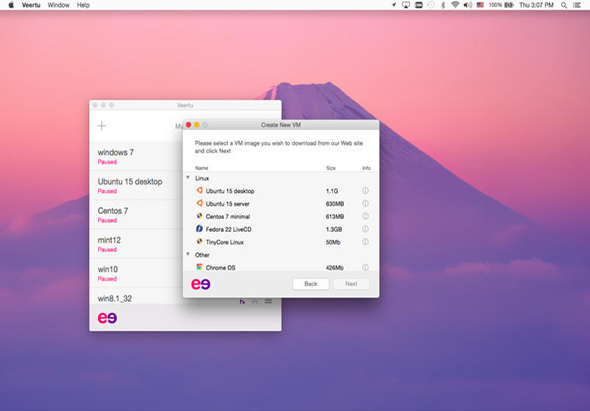
Task: Select the mint12 VM entry
Action: [136, 244]
